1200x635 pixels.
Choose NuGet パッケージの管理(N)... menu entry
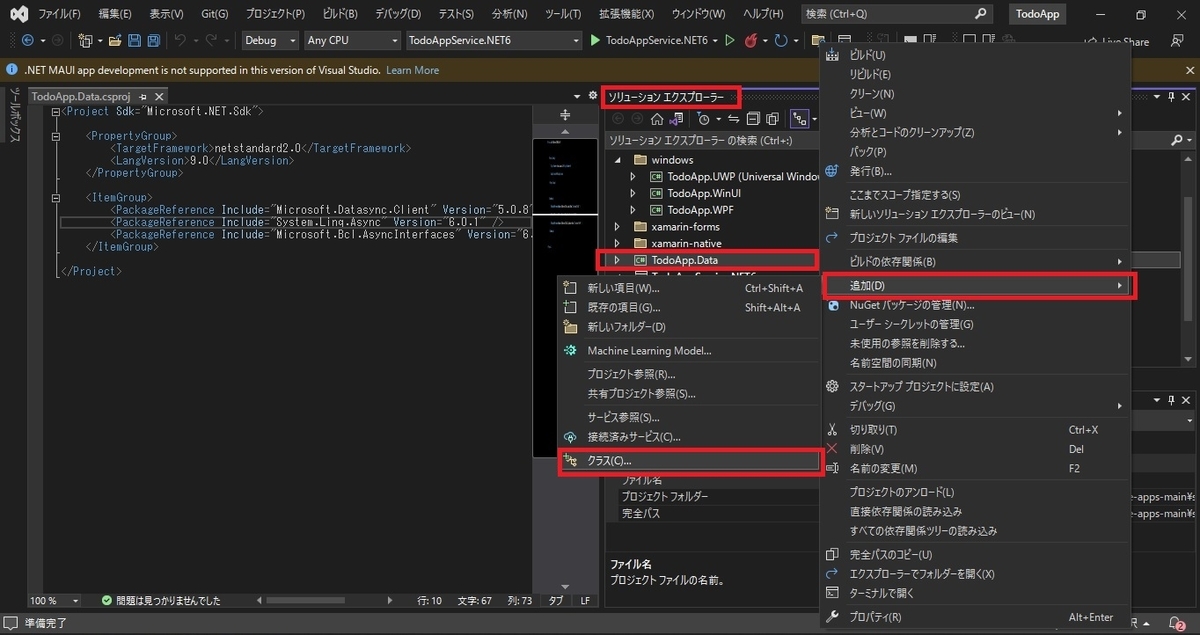tap(976, 305)
